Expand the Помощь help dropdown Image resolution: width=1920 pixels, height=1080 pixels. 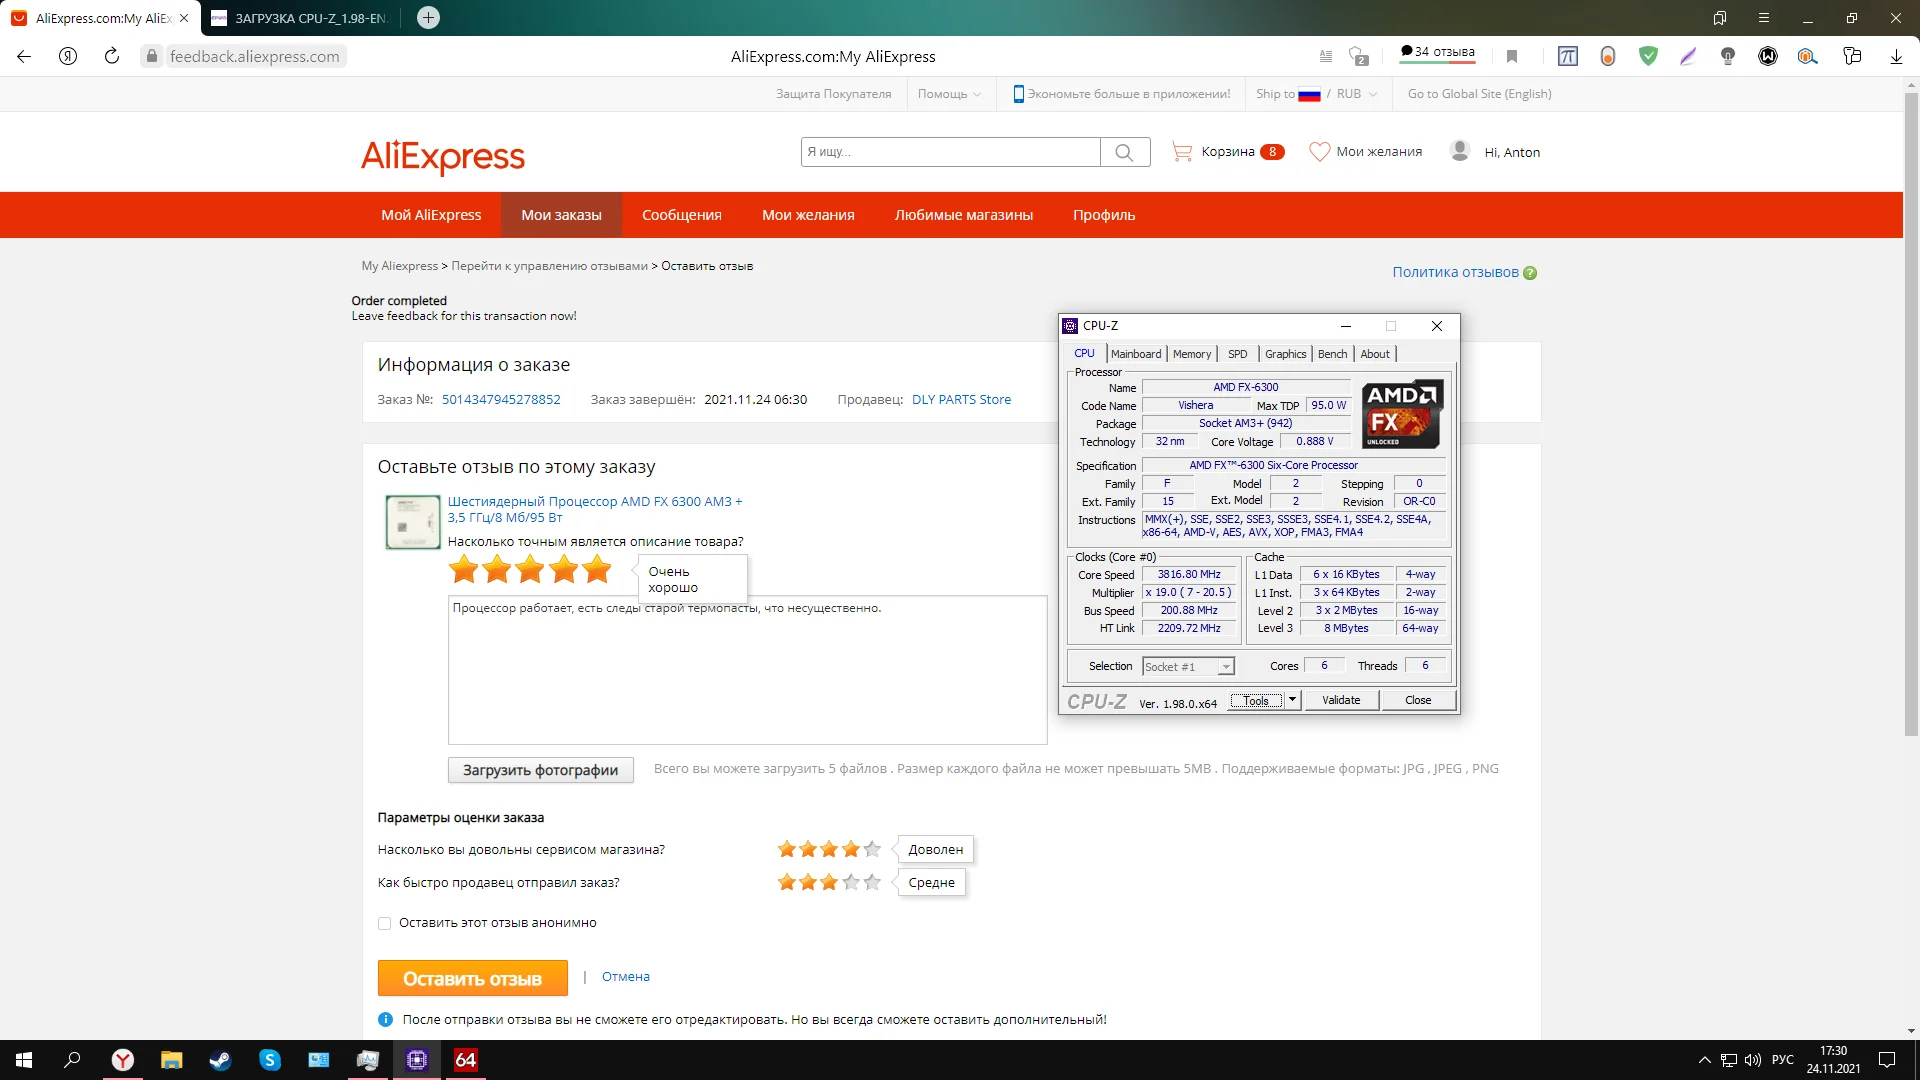pos(949,94)
